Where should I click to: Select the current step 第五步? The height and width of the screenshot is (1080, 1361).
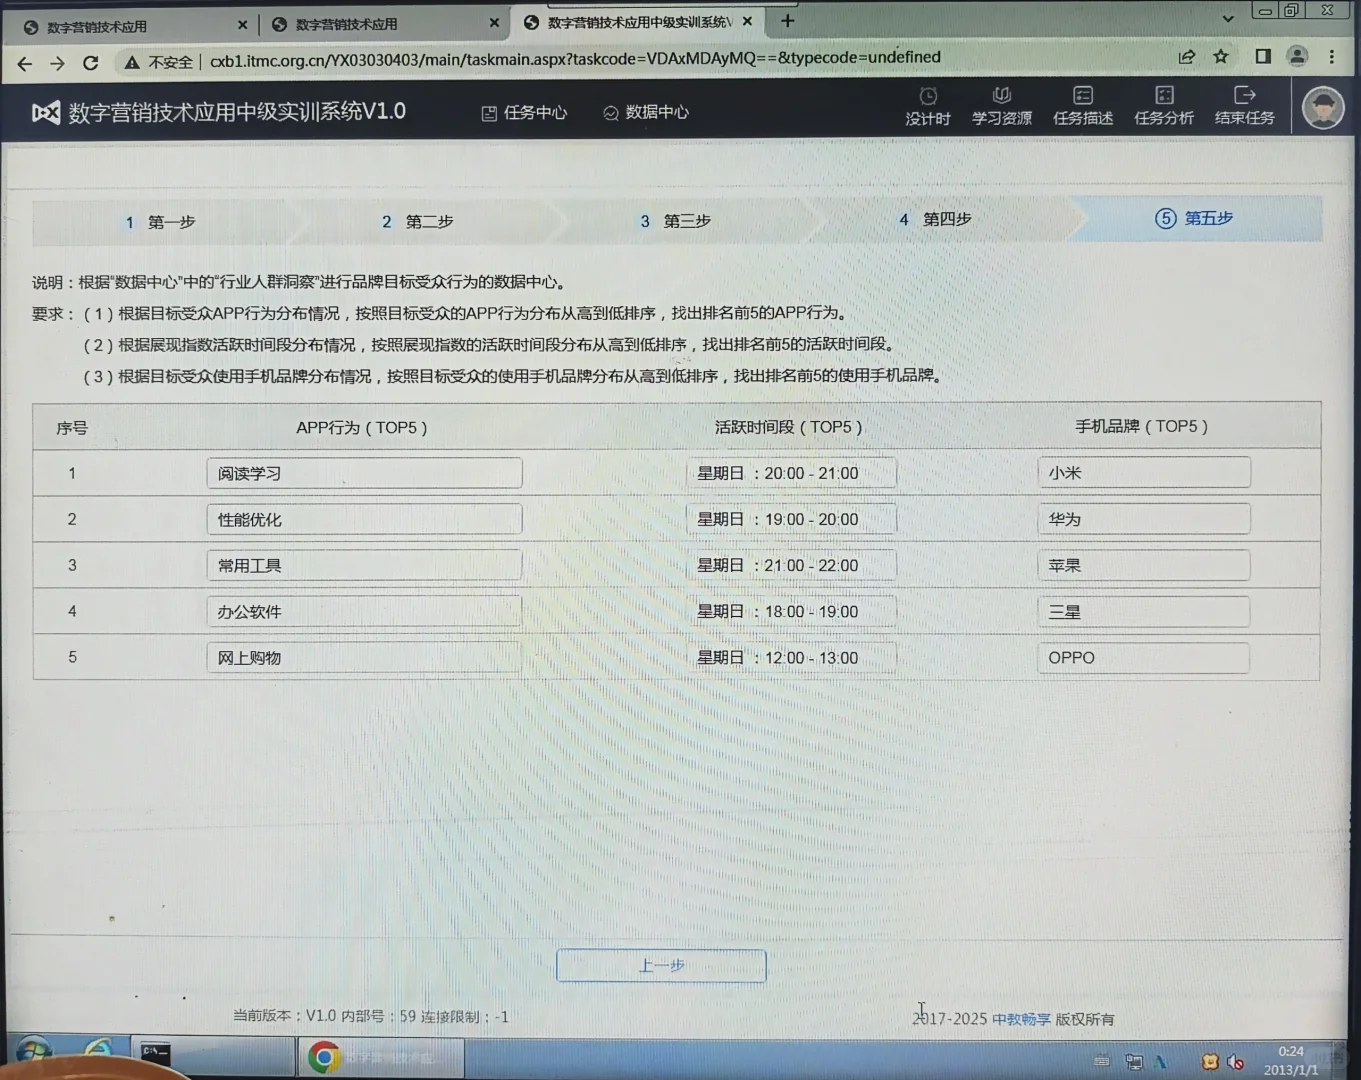(x=1194, y=218)
